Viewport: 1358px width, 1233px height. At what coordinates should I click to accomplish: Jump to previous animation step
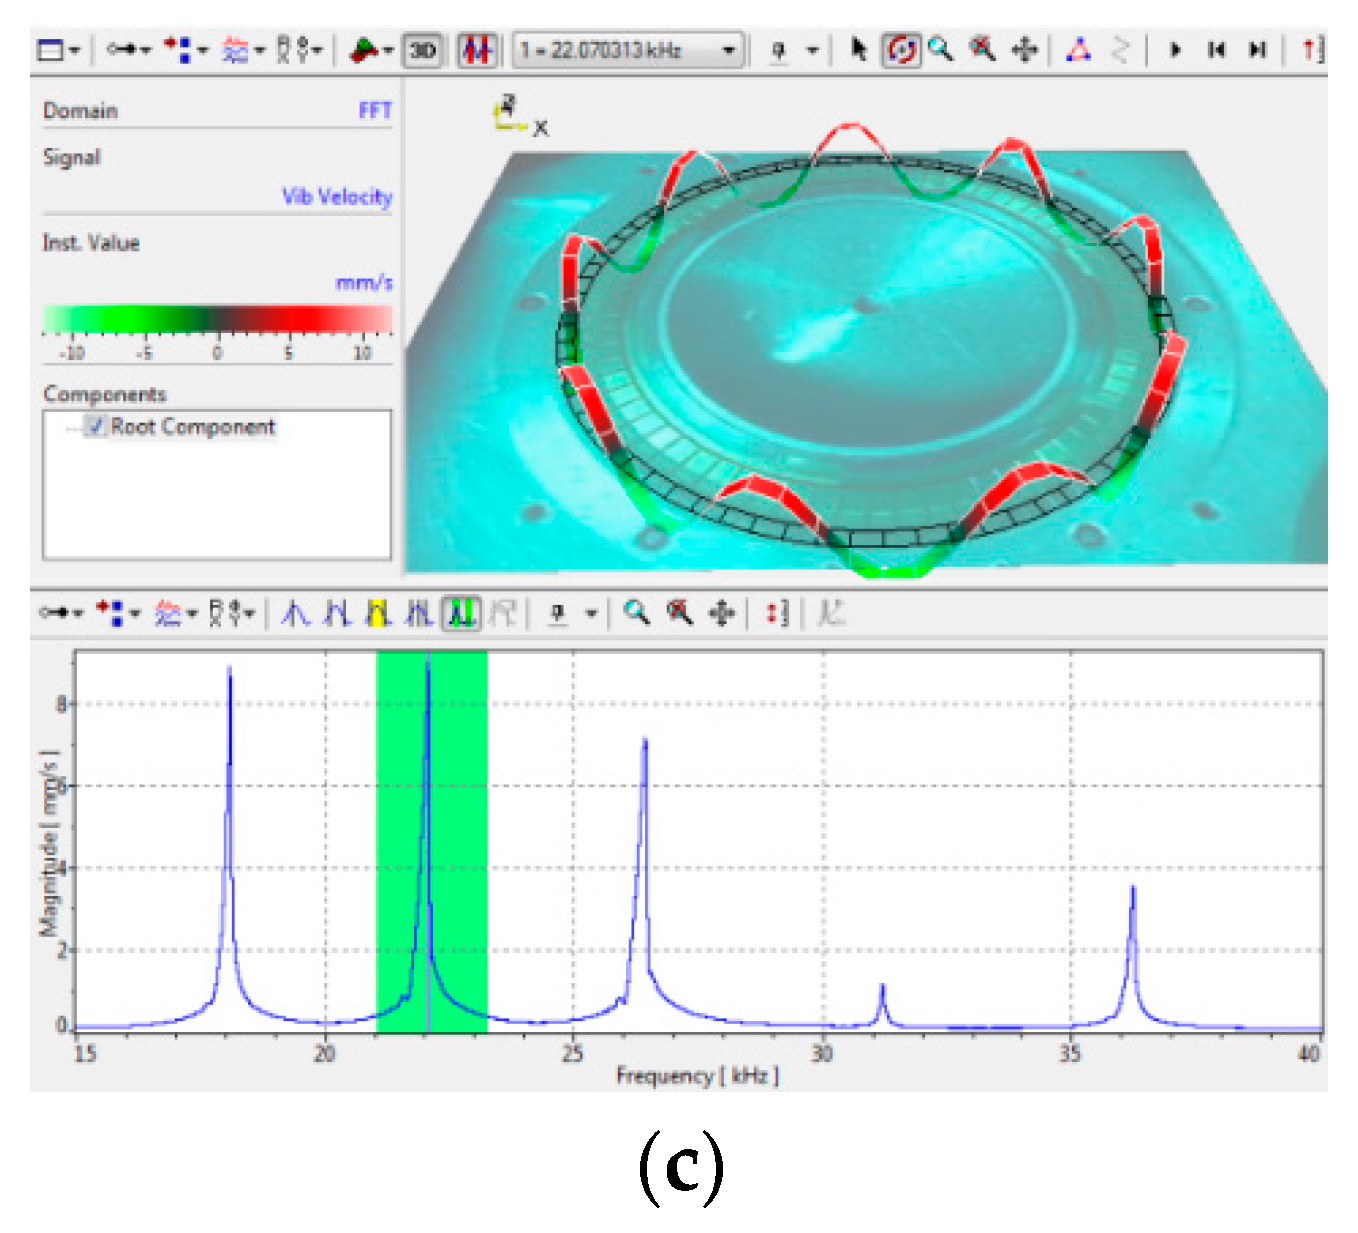click(x=1216, y=49)
